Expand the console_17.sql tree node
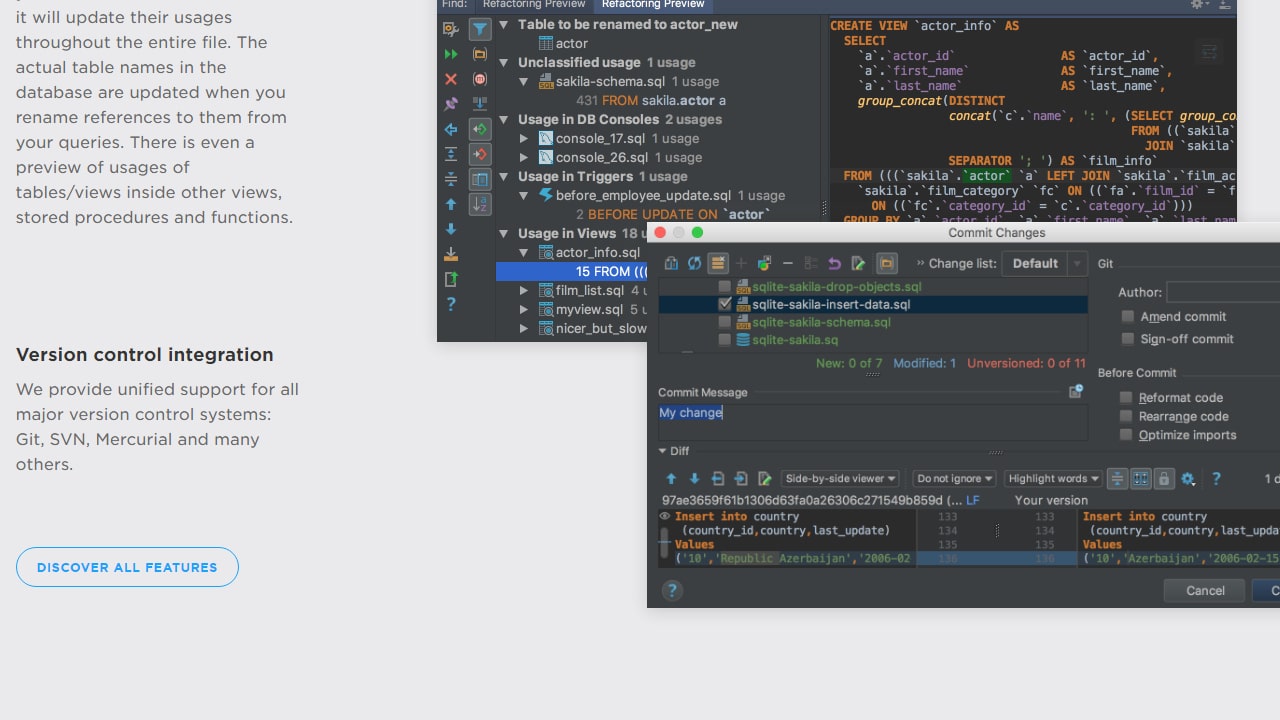The width and height of the screenshot is (1280, 720). click(x=524, y=138)
